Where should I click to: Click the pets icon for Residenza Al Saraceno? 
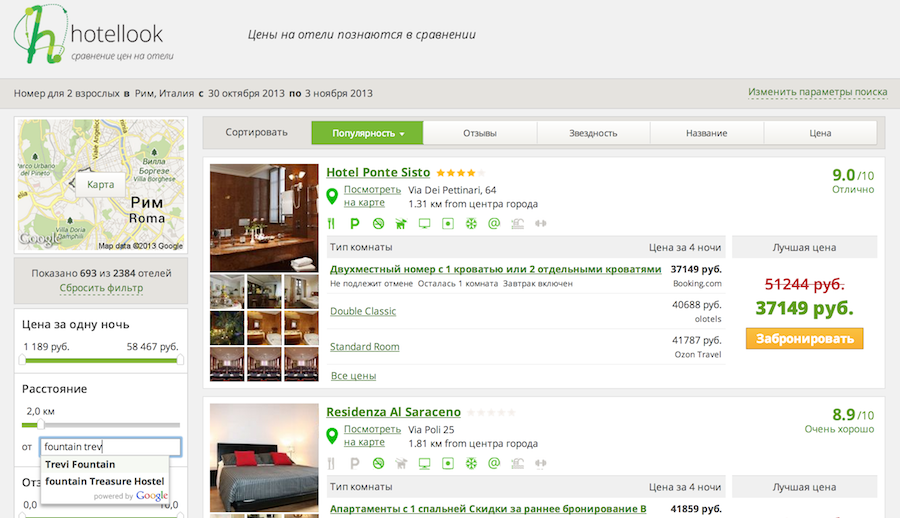click(401, 463)
